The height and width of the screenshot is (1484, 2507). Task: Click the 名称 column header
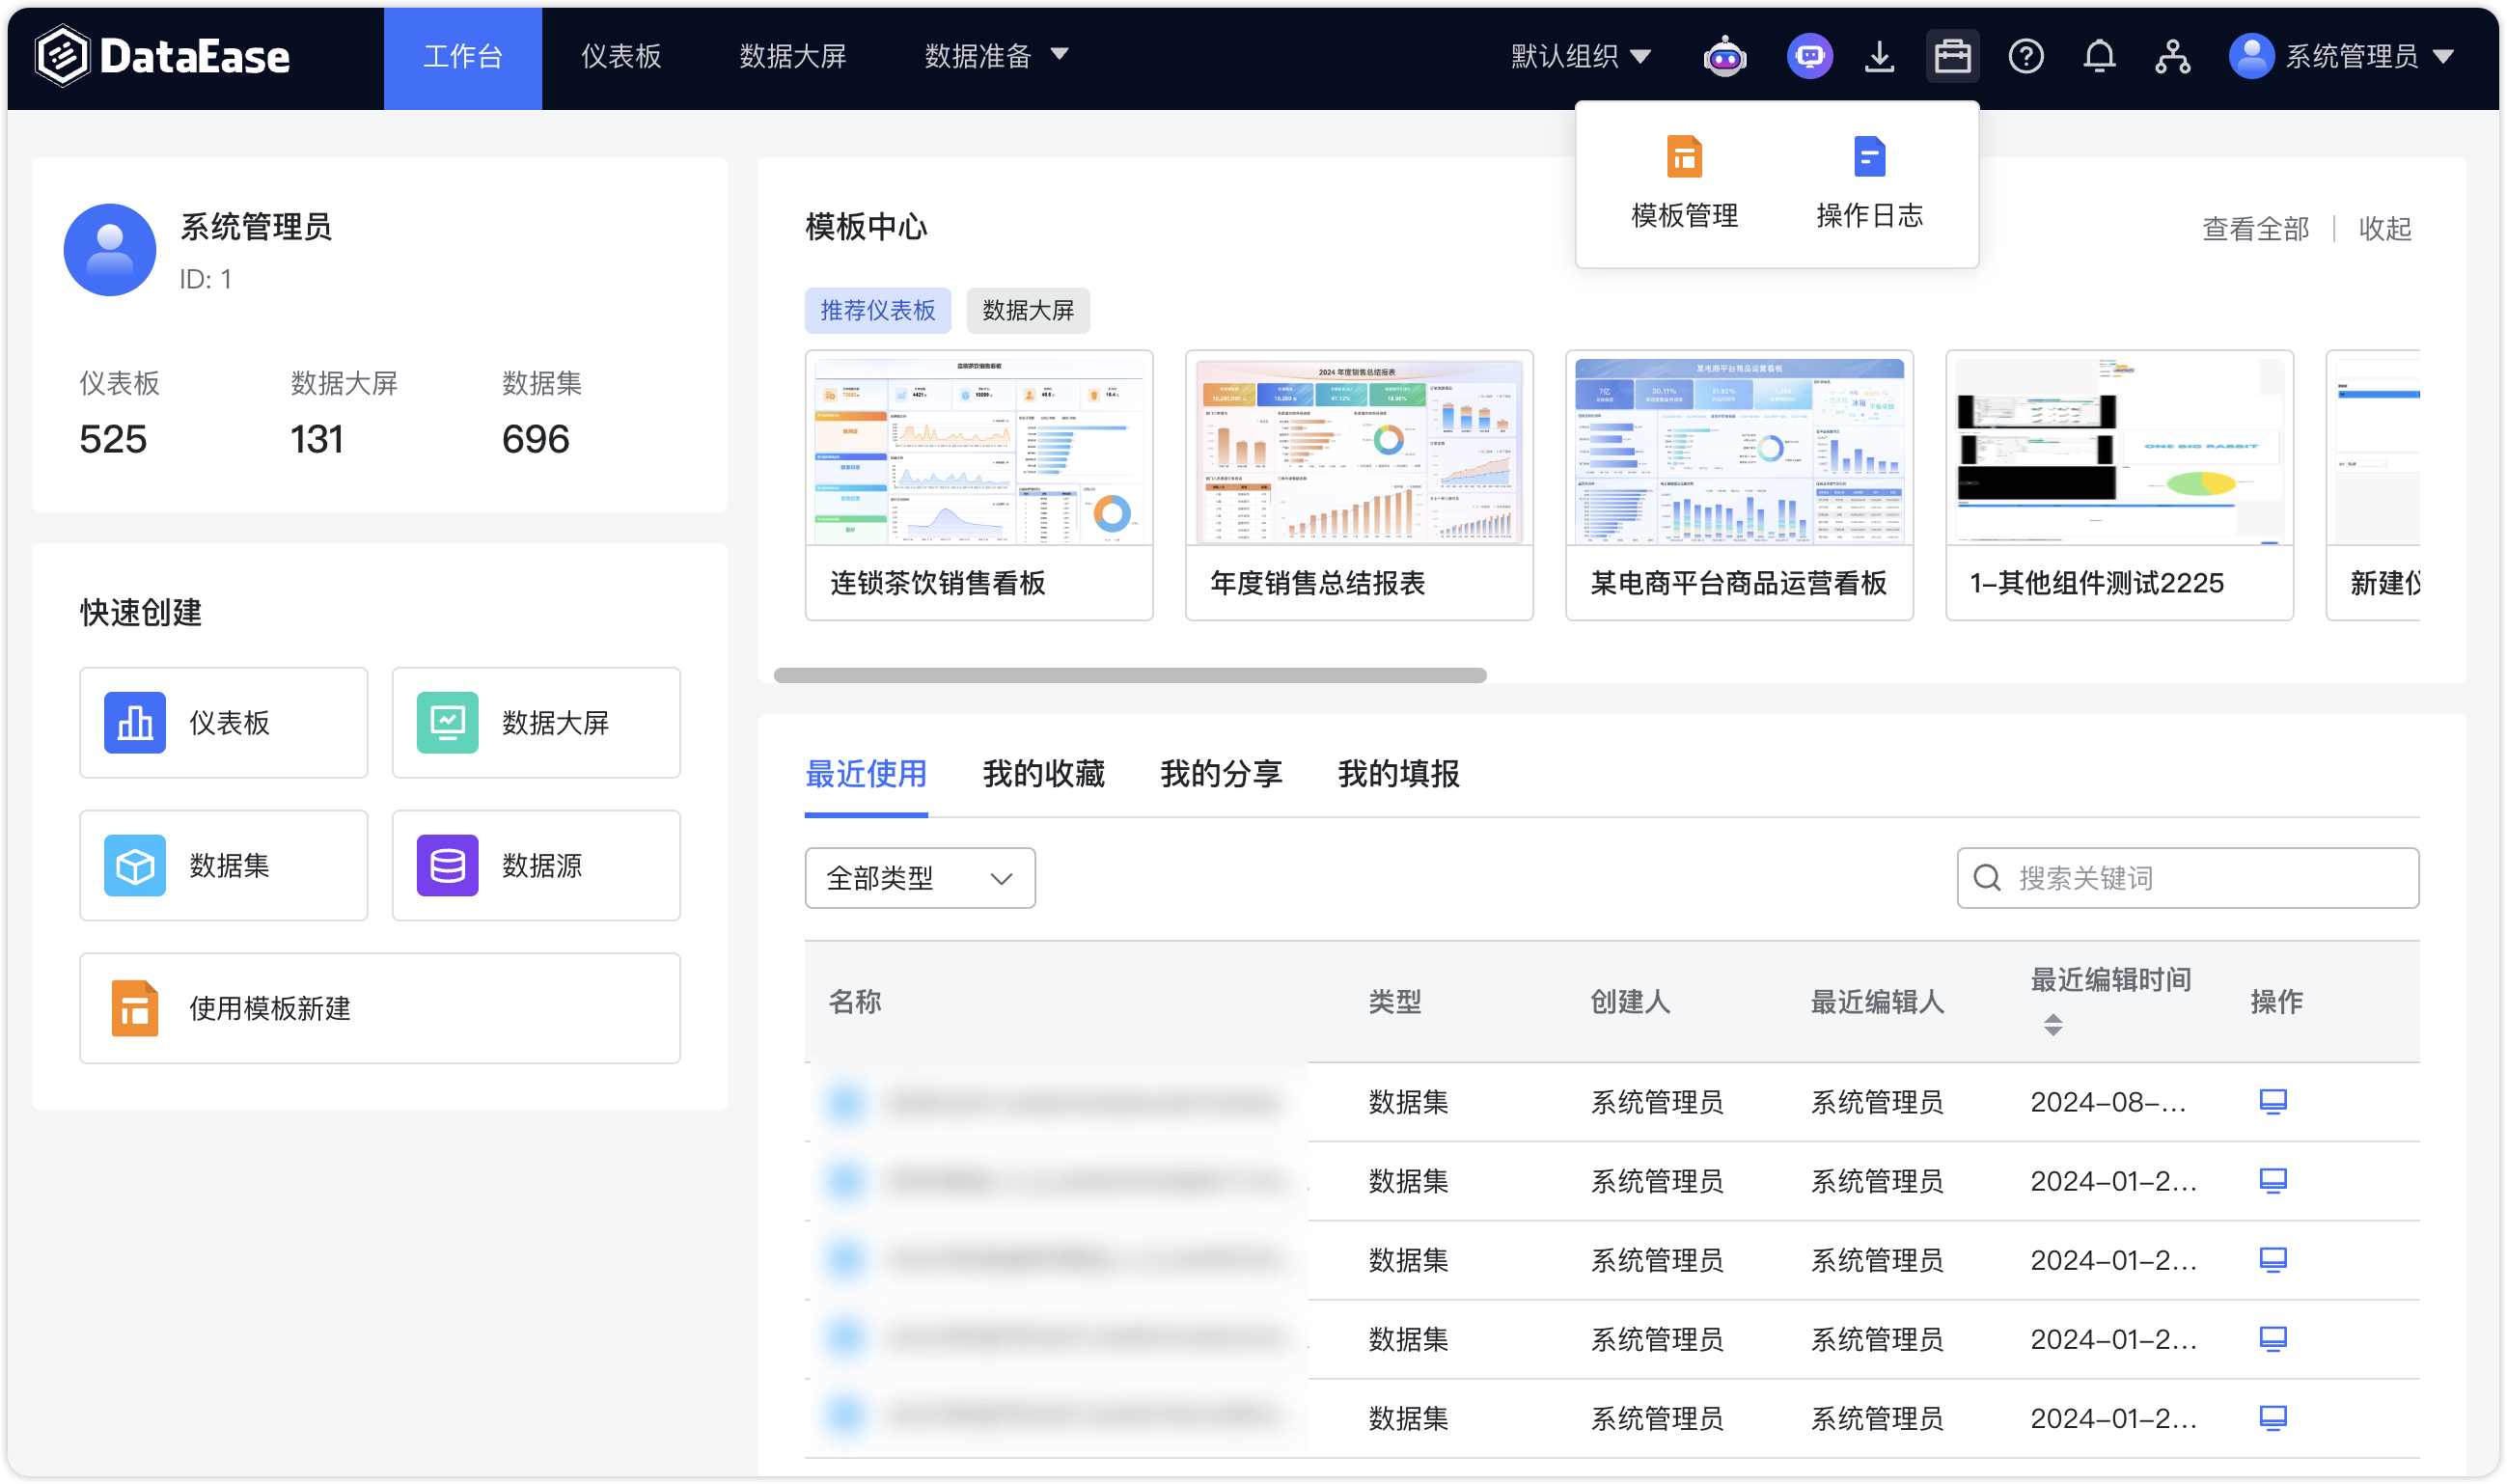854,1001
